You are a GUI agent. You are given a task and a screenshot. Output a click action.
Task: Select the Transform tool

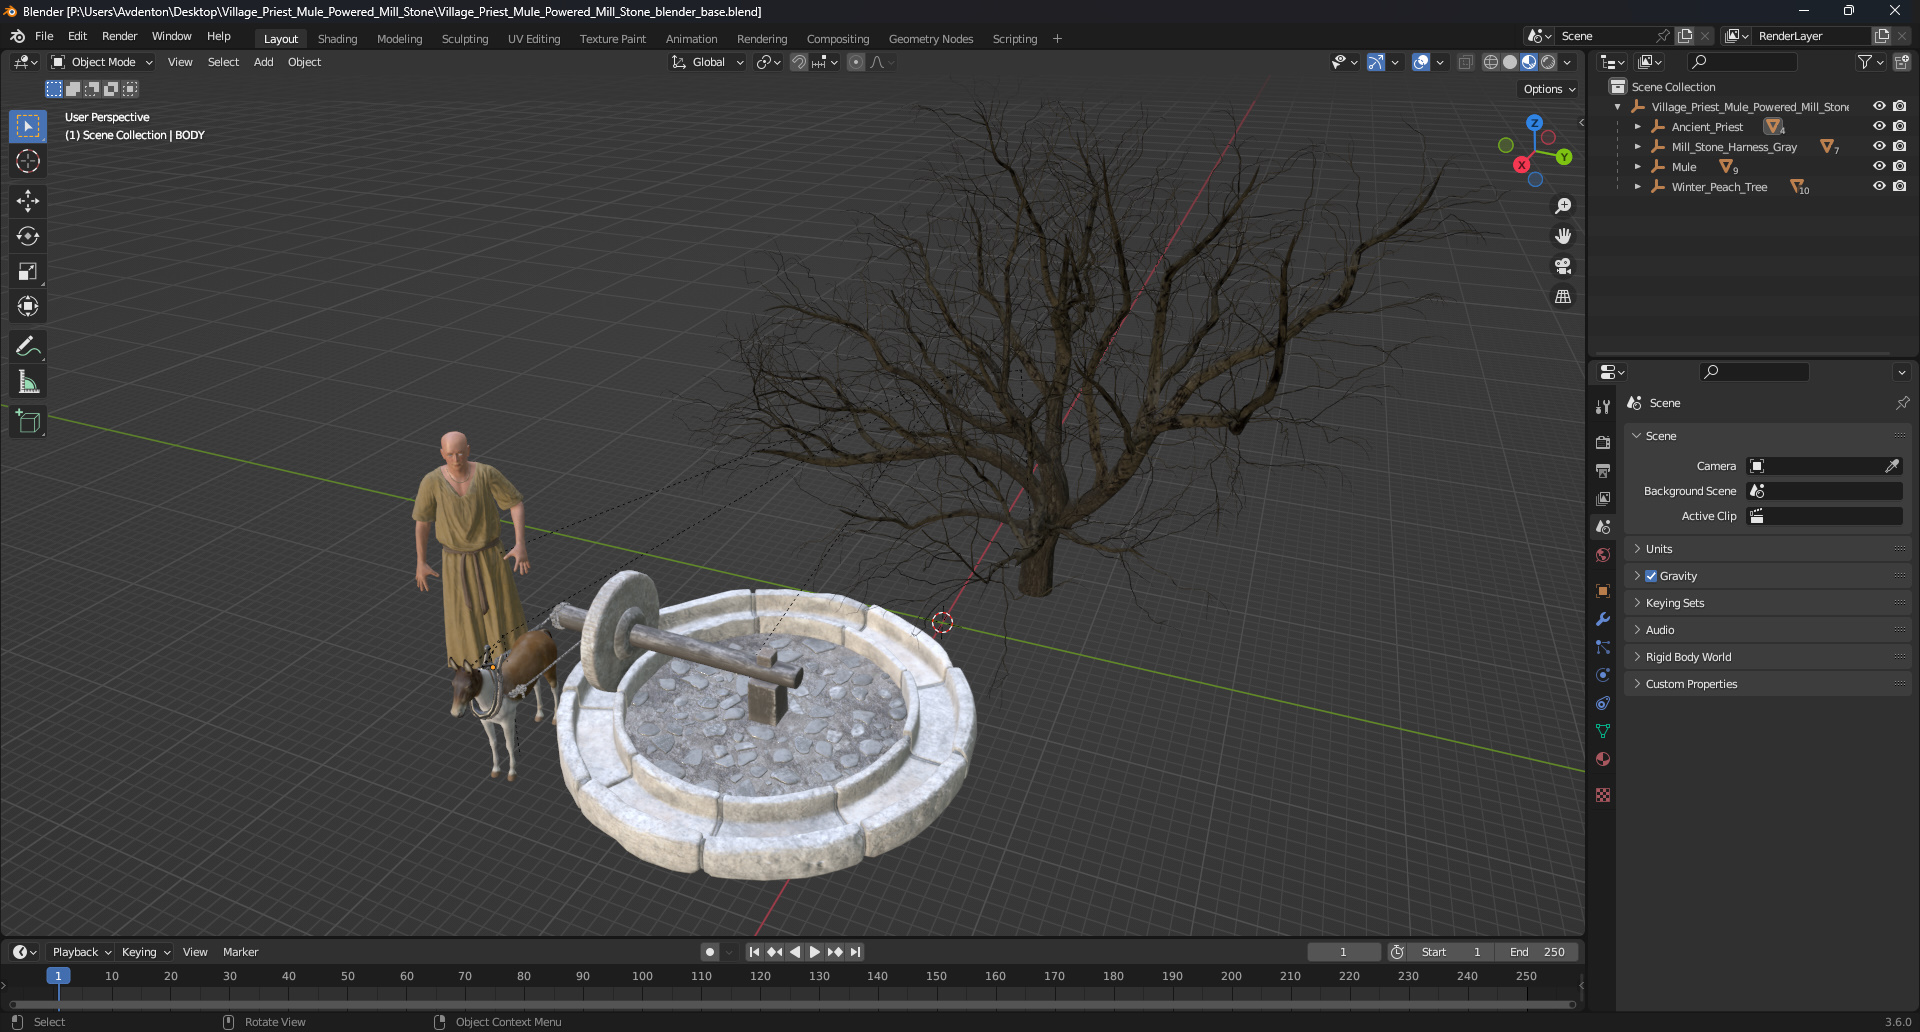(28, 306)
